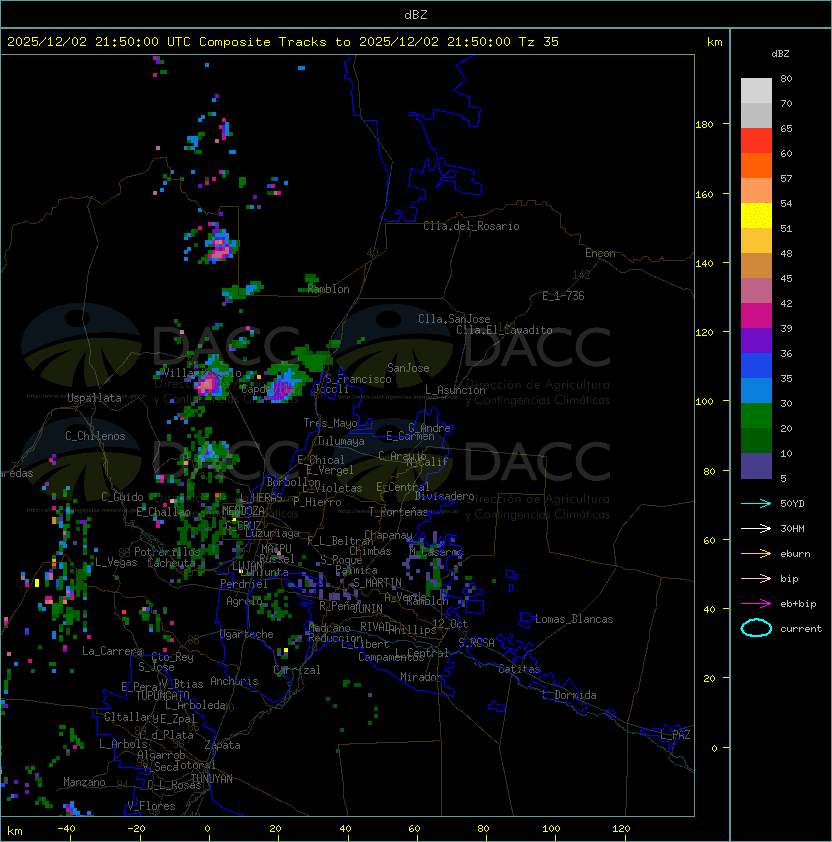This screenshot has height=842, width=832.
Task: Pick the red swatch below 65
Action: [x=756, y=141]
